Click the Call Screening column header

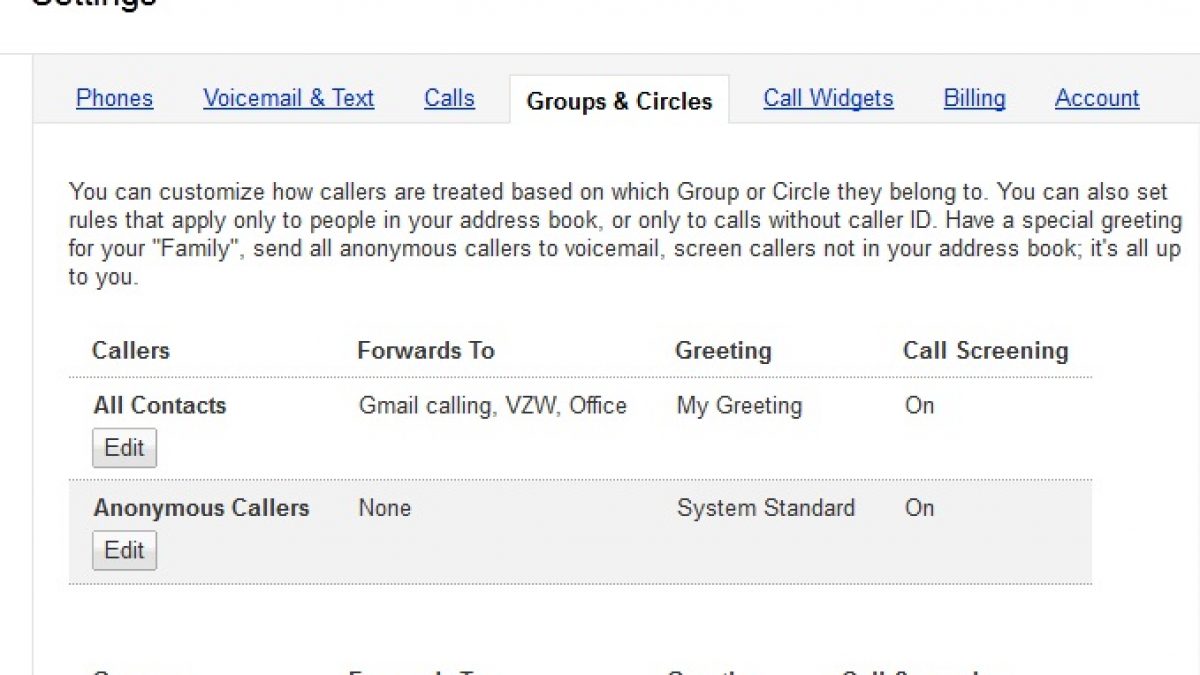[985, 351]
